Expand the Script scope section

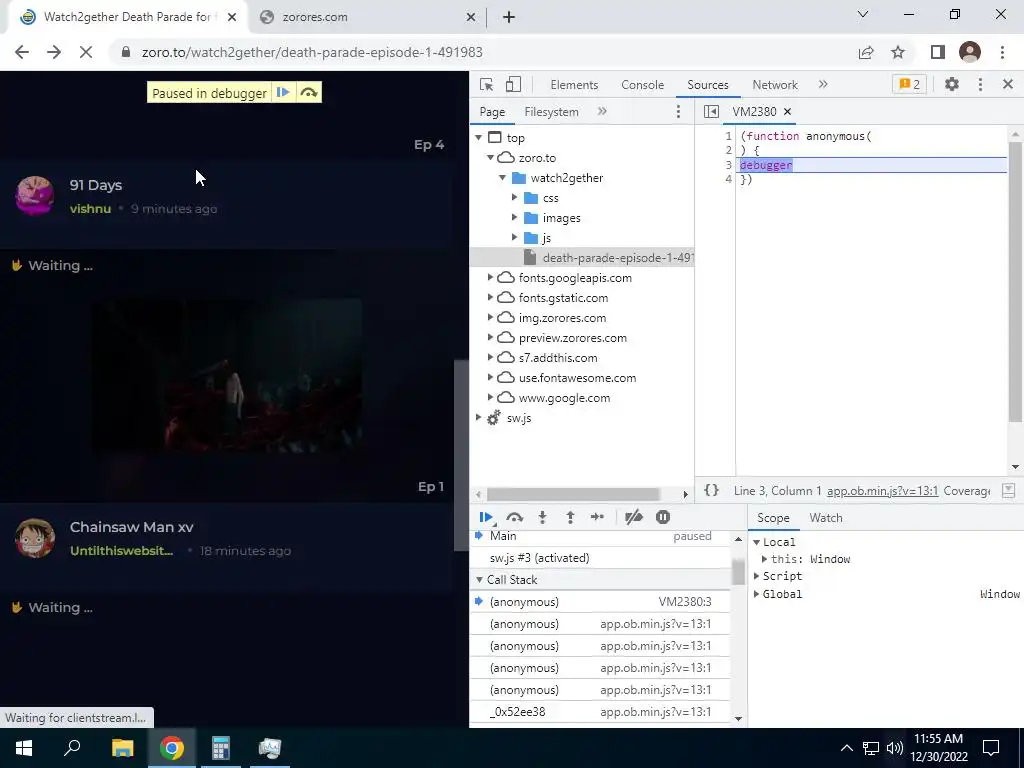757,576
